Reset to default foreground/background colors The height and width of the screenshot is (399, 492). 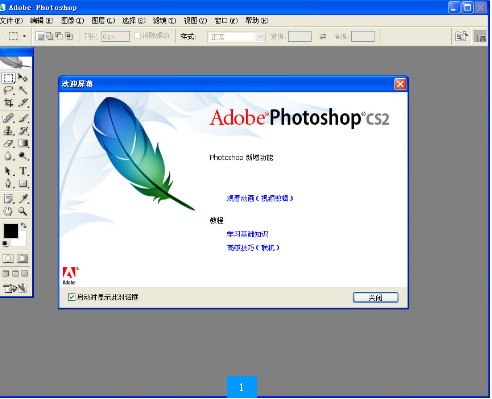5,244
